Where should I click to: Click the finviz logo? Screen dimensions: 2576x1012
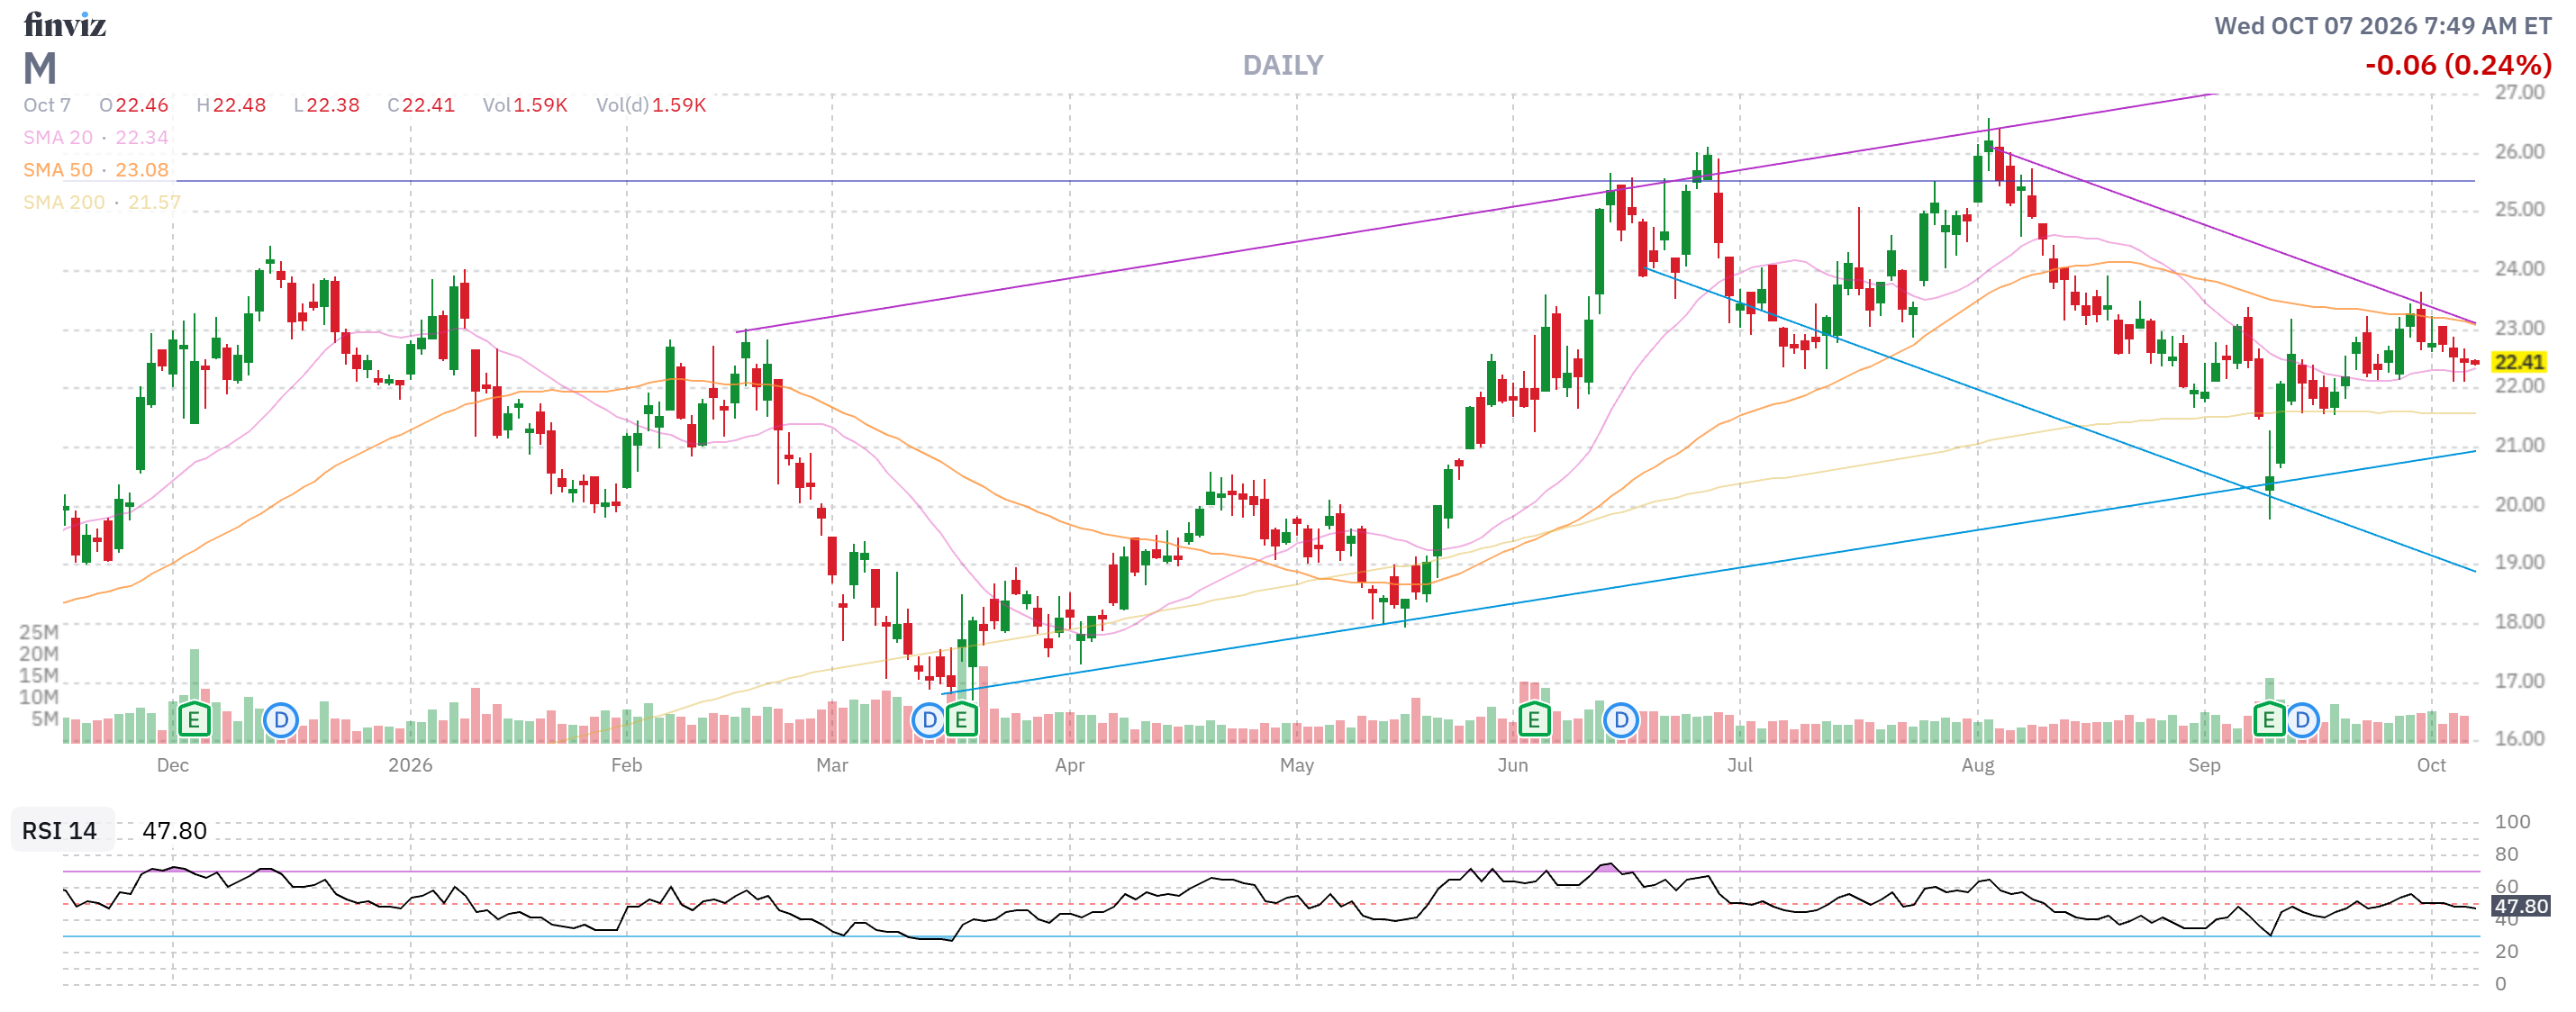click(x=65, y=24)
